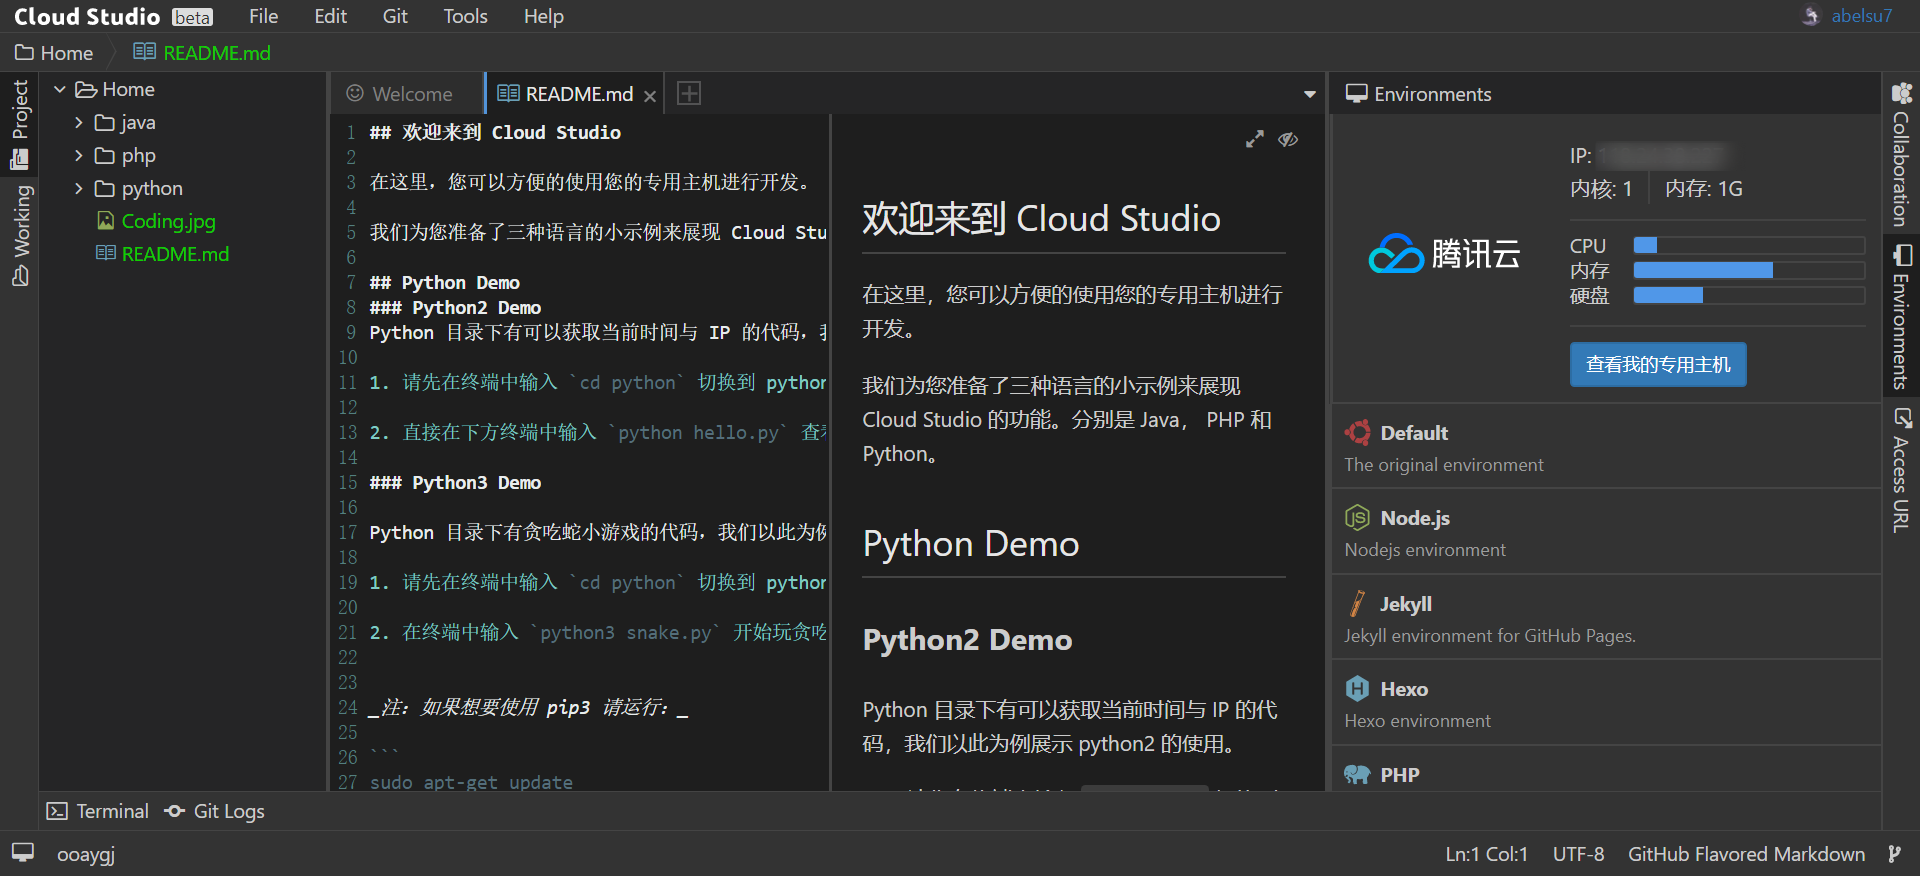Click the Environments panel monitor icon
Viewport: 1920px width, 876px height.
pos(1356,94)
